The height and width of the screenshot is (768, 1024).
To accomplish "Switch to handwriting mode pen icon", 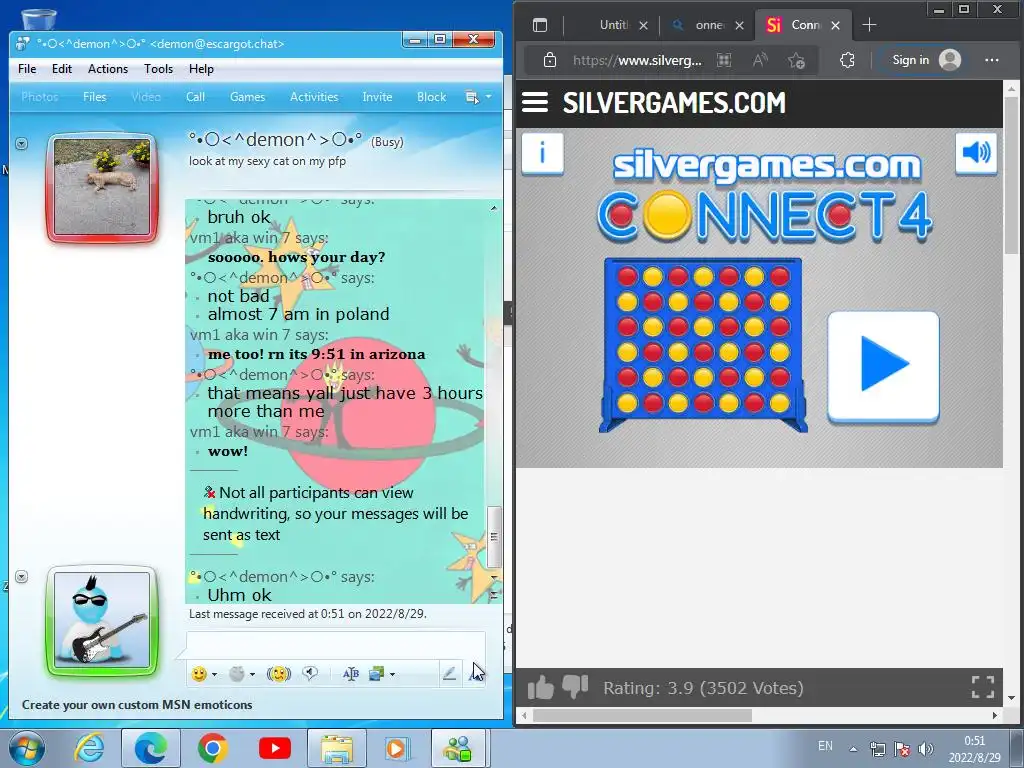I will [x=449, y=674].
